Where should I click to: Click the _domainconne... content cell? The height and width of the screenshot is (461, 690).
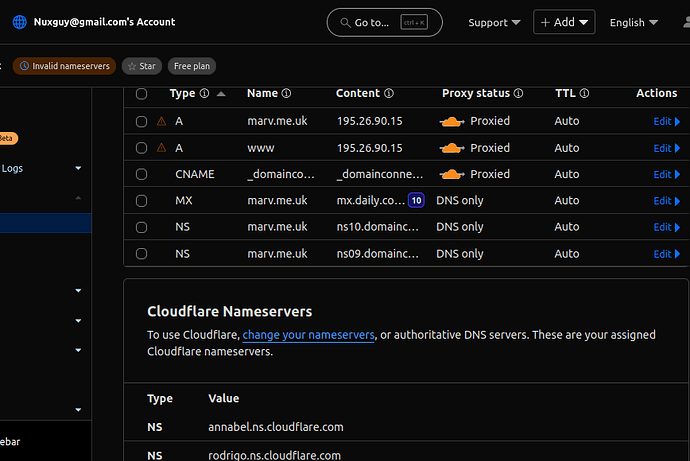(380, 174)
